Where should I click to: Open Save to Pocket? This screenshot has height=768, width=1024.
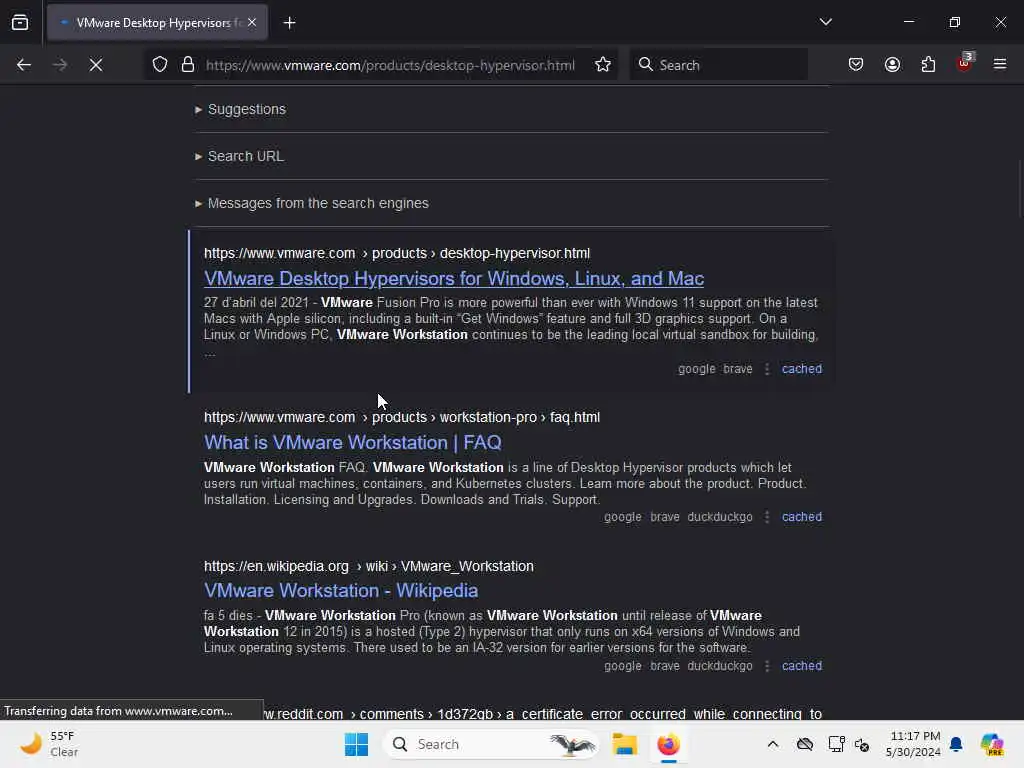[856, 65]
